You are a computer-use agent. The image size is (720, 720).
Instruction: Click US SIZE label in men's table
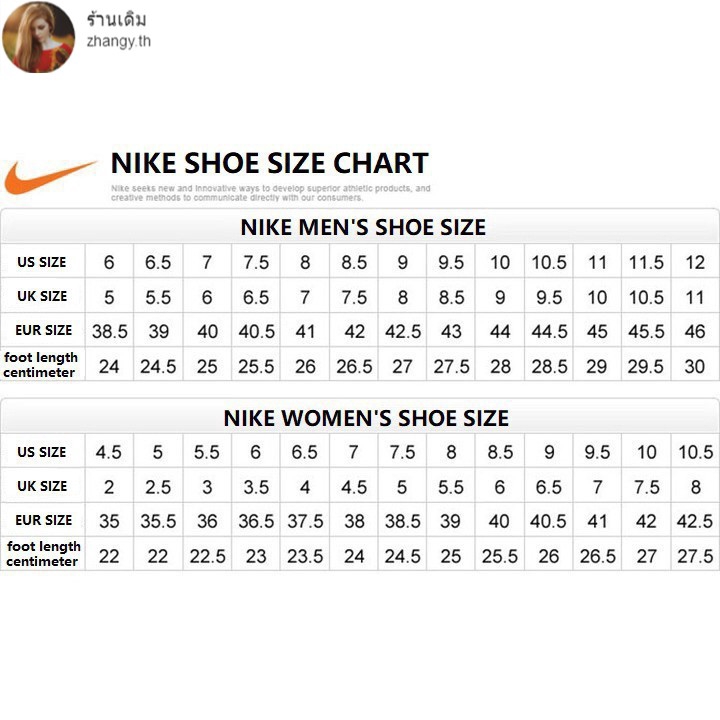tap(42, 262)
